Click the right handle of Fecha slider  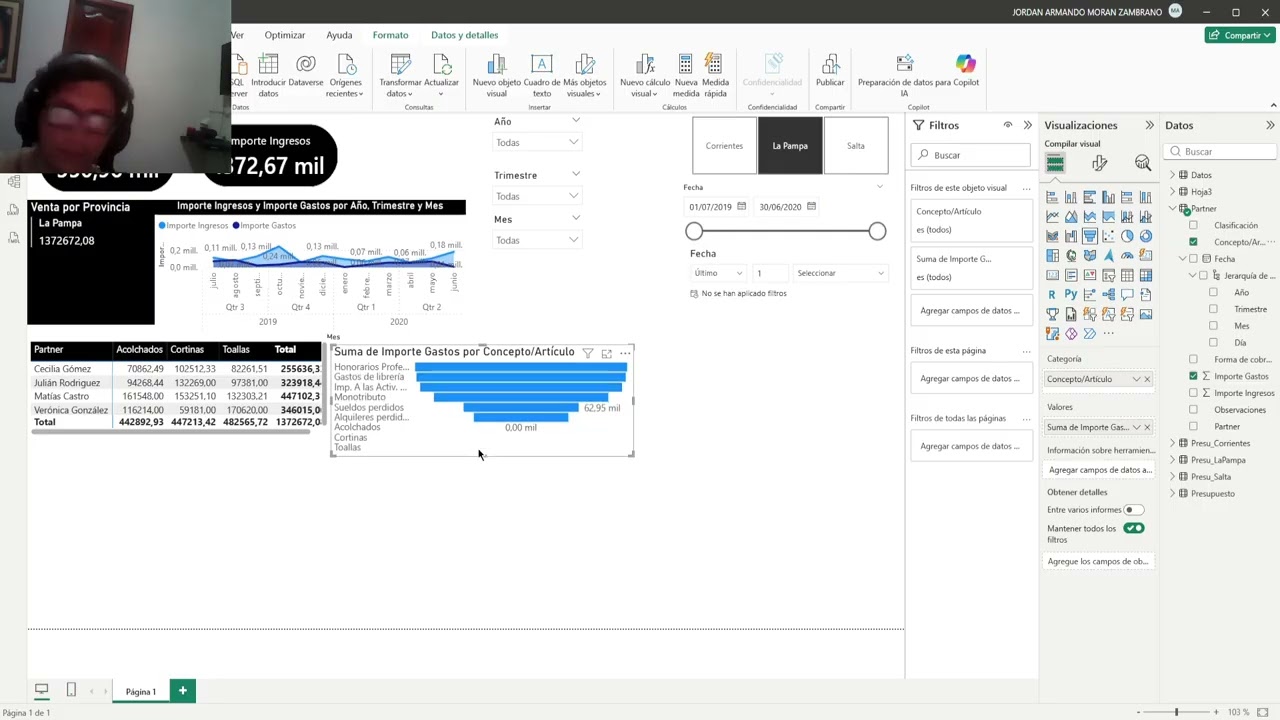(x=877, y=231)
